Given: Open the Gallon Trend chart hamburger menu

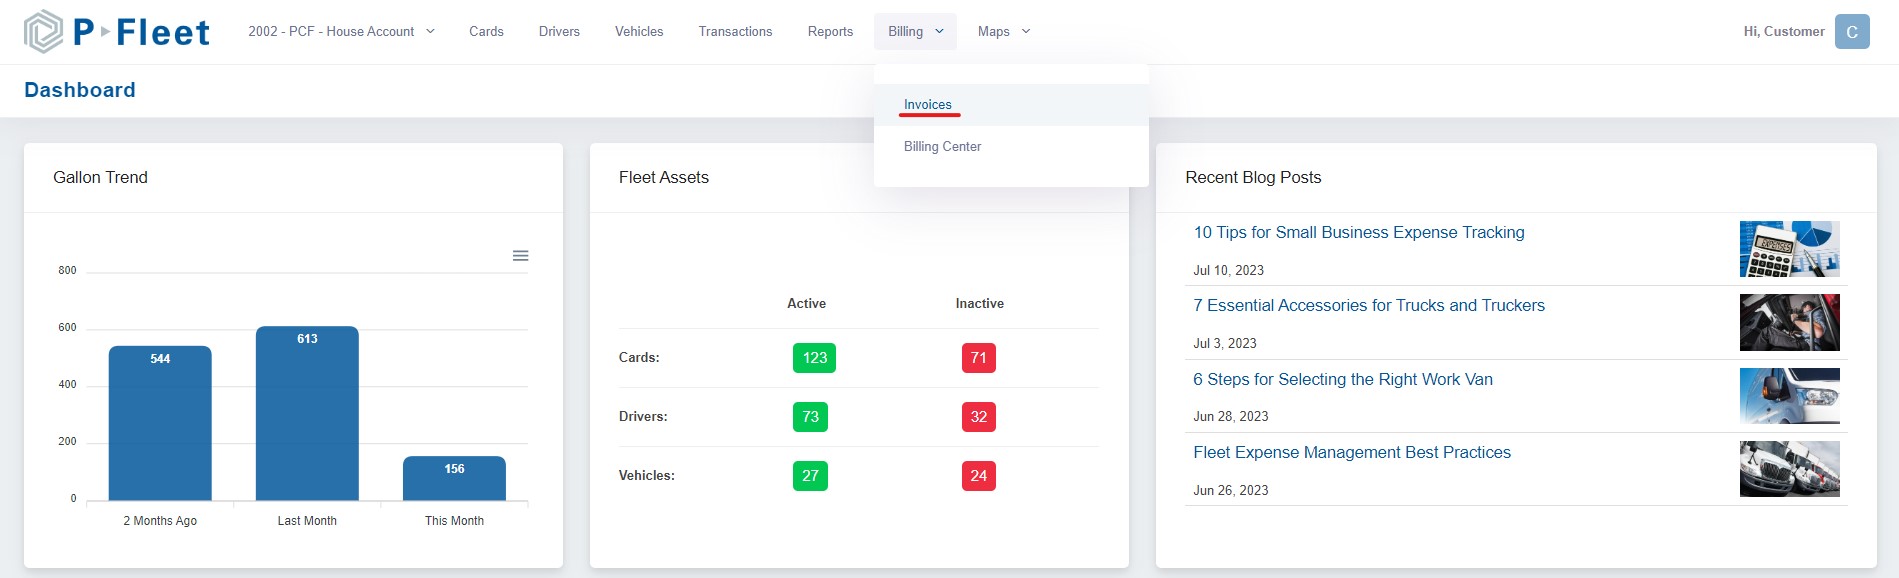Looking at the screenshot, I should pos(520,256).
